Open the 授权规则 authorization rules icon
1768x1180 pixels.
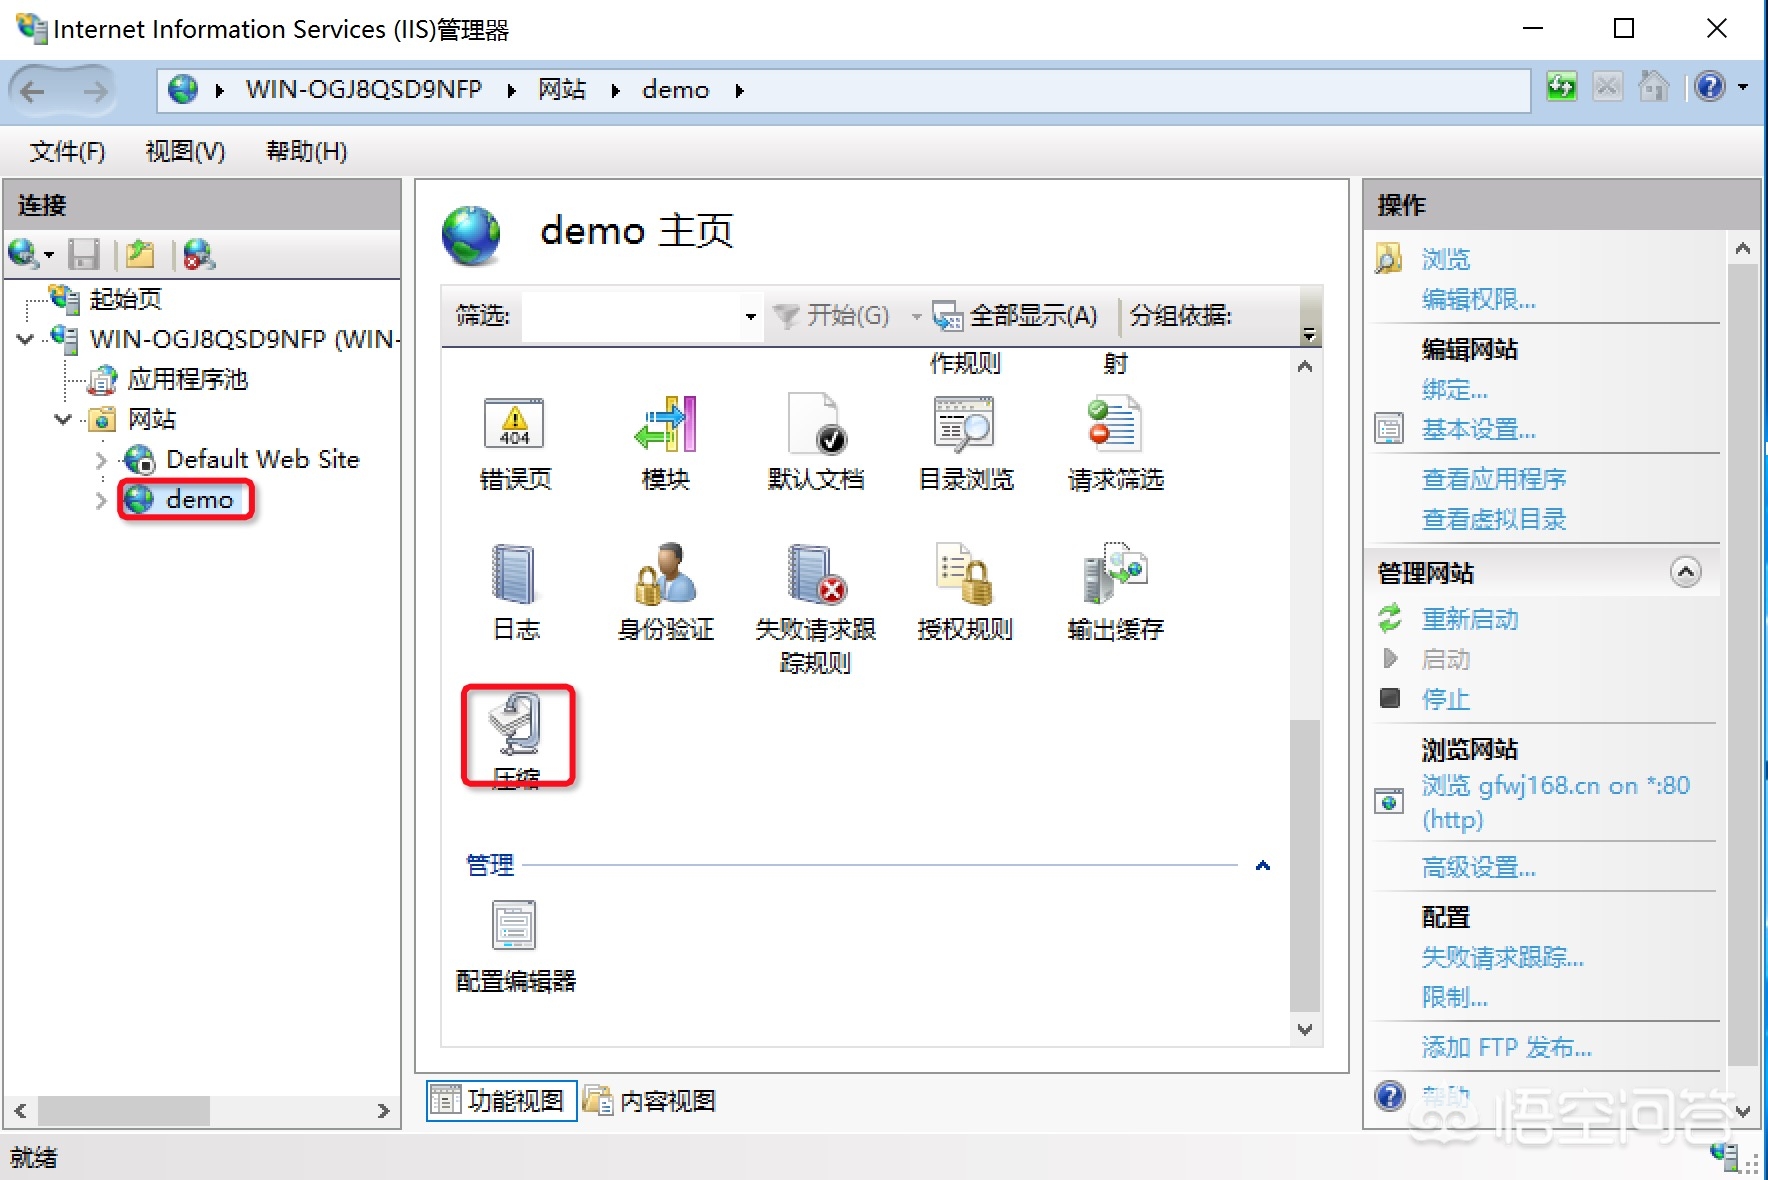(x=964, y=574)
